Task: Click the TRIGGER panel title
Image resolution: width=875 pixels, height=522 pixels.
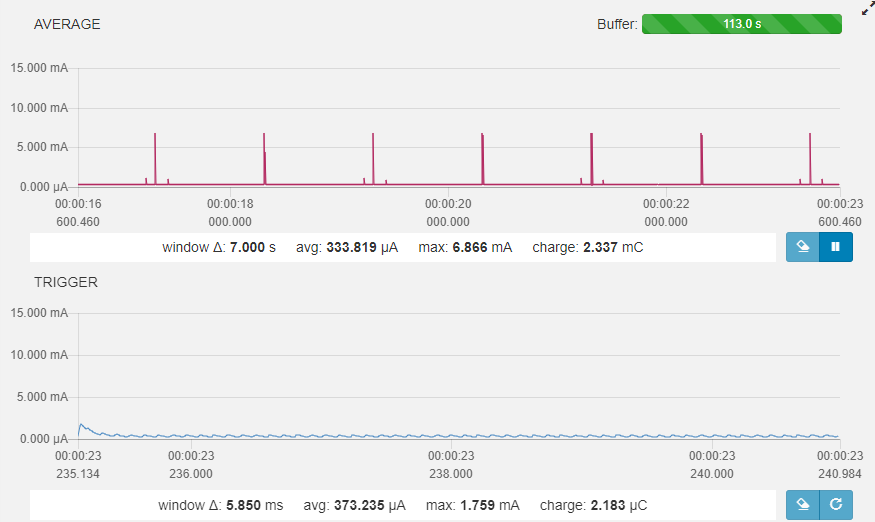Action: pyautogui.click(x=66, y=282)
